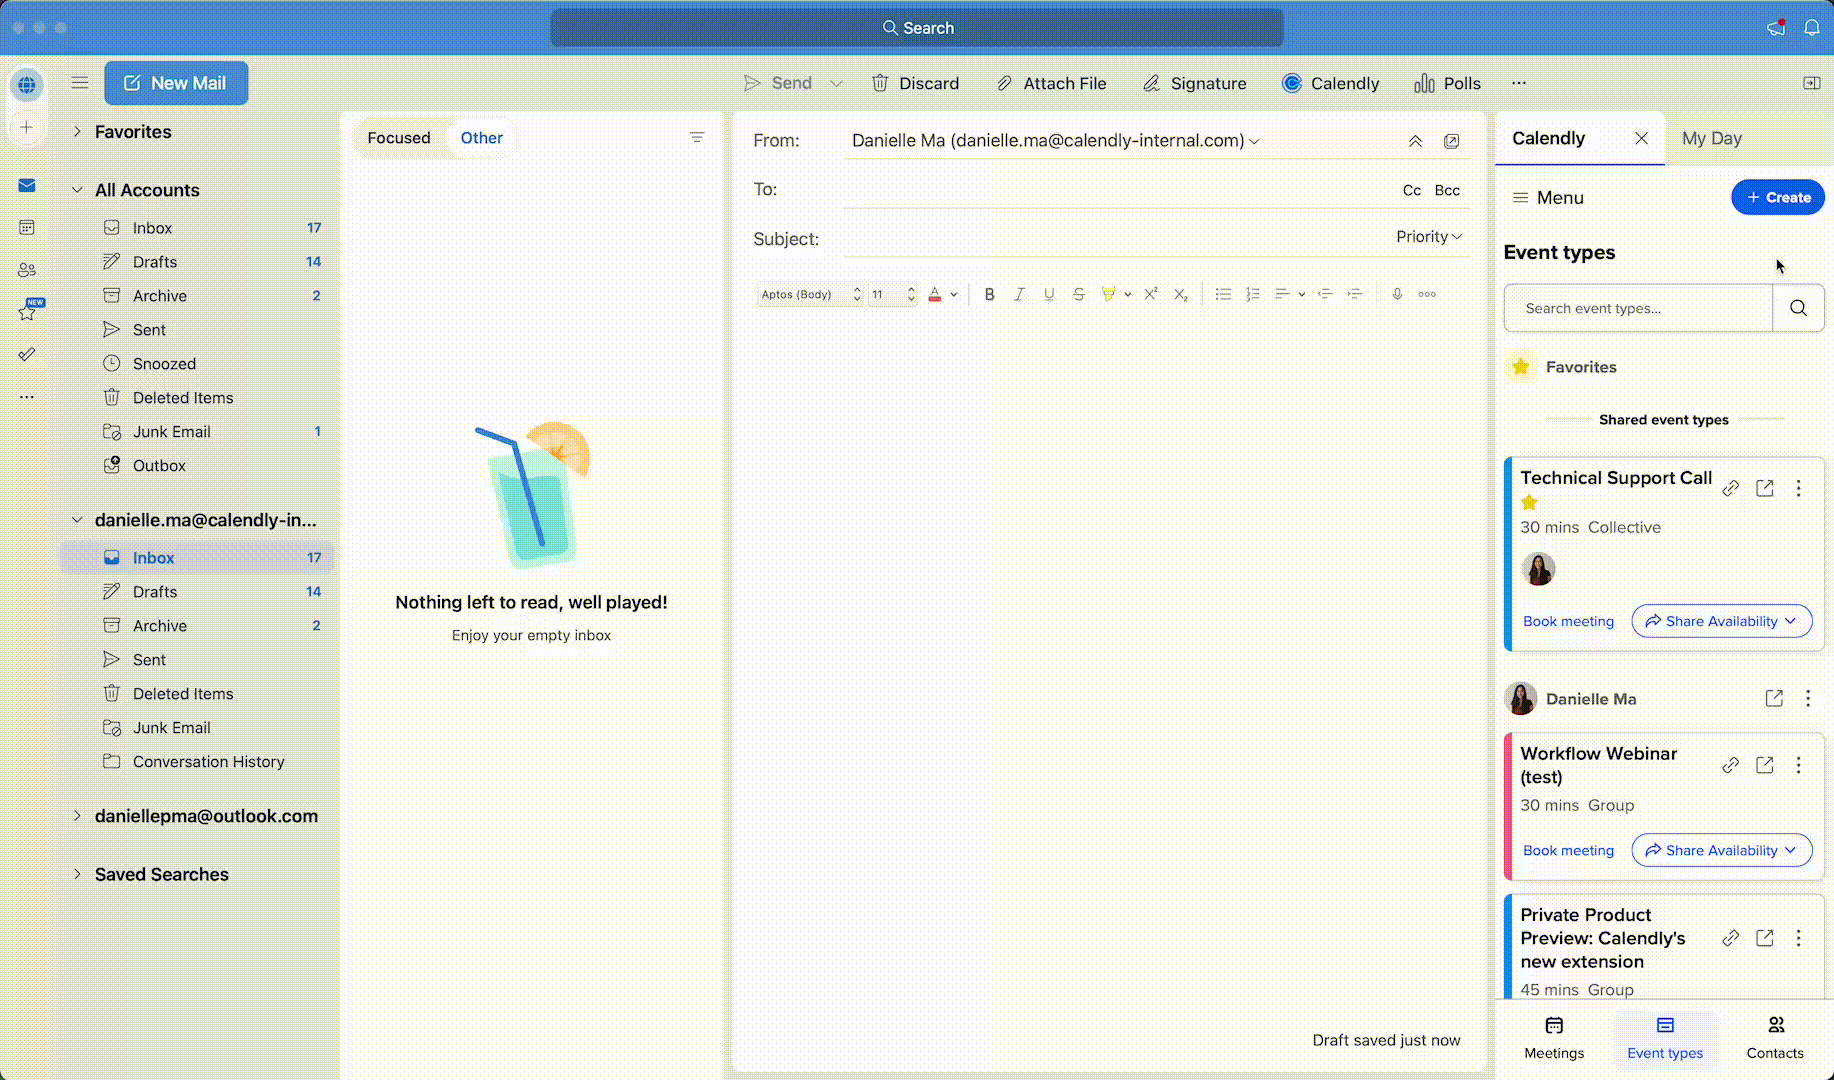This screenshot has height=1080, width=1834.
Task: Toggle bold formatting
Action: [x=989, y=294]
